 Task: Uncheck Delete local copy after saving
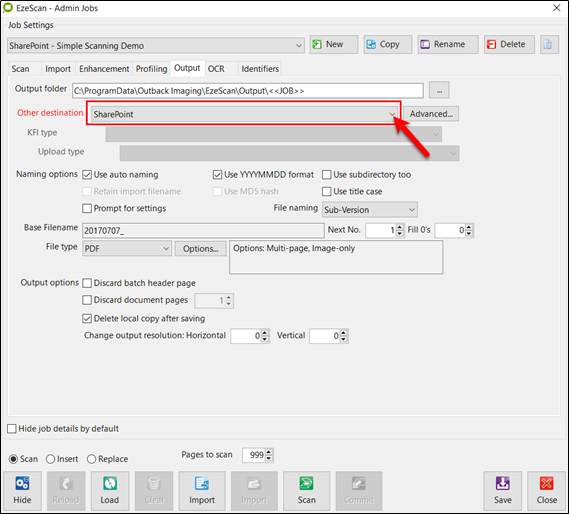click(x=87, y=318)
